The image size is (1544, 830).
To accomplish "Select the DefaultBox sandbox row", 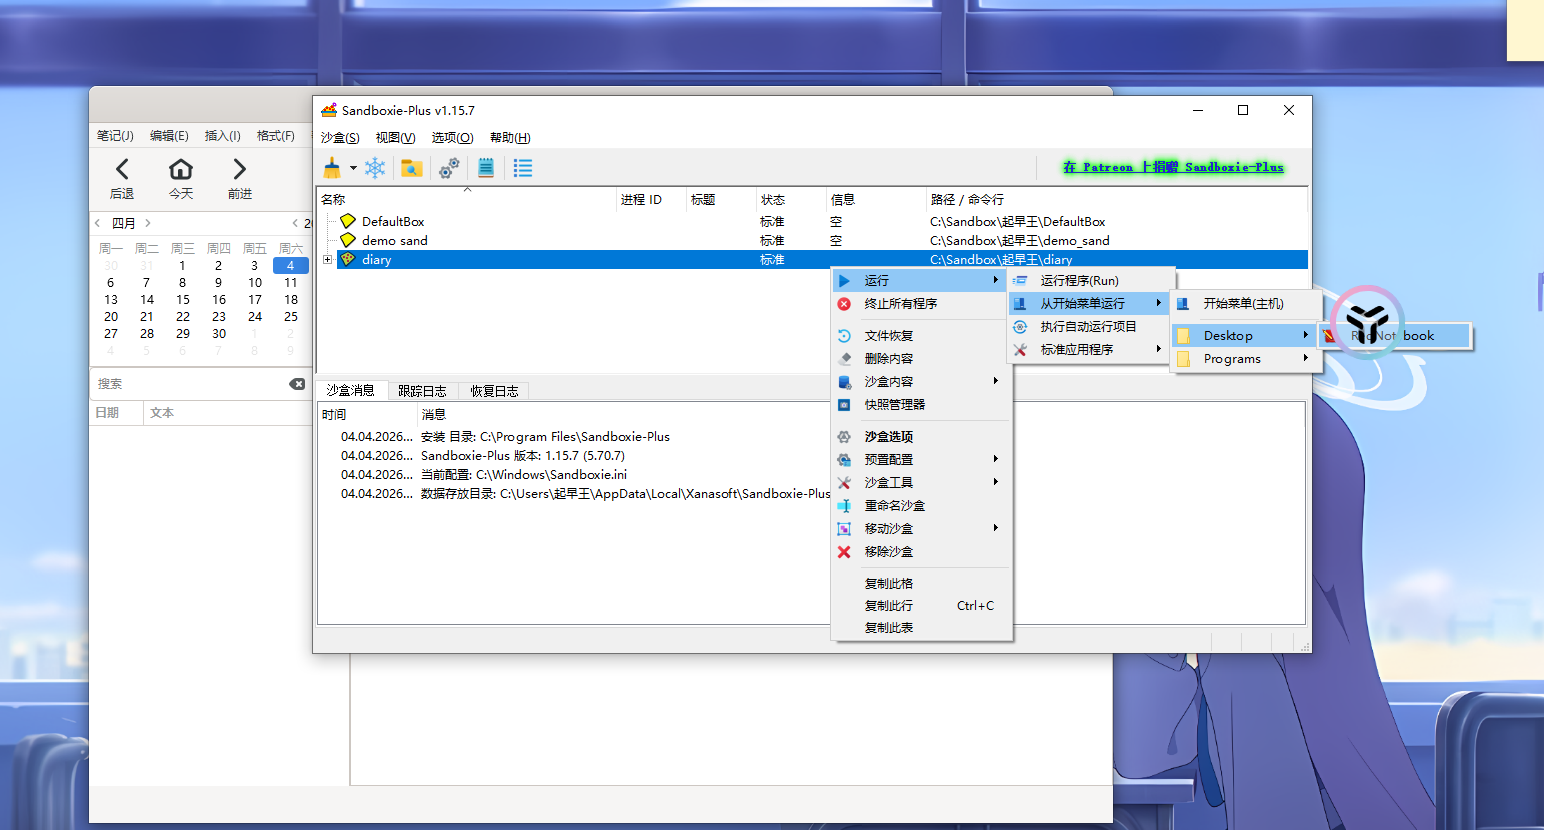I will click(x=812, y=222).
